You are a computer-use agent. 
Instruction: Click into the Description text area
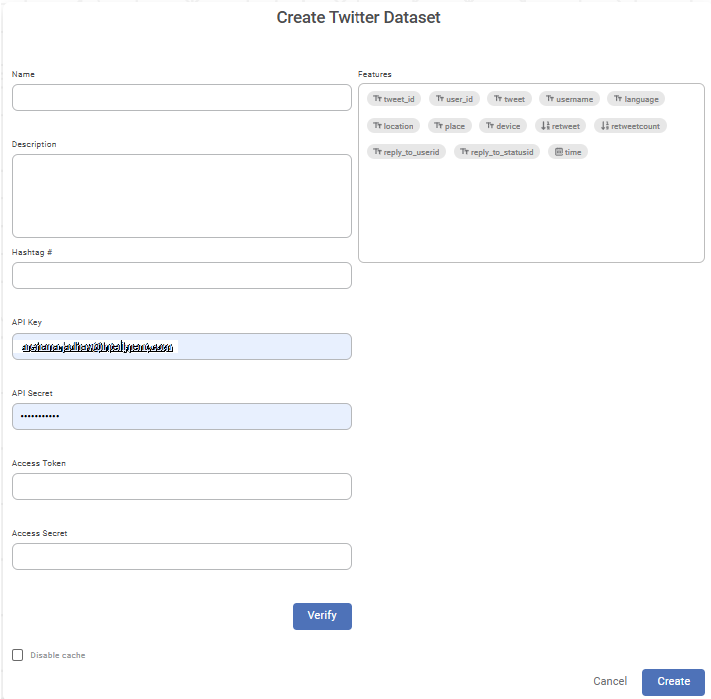coord(181,195)
